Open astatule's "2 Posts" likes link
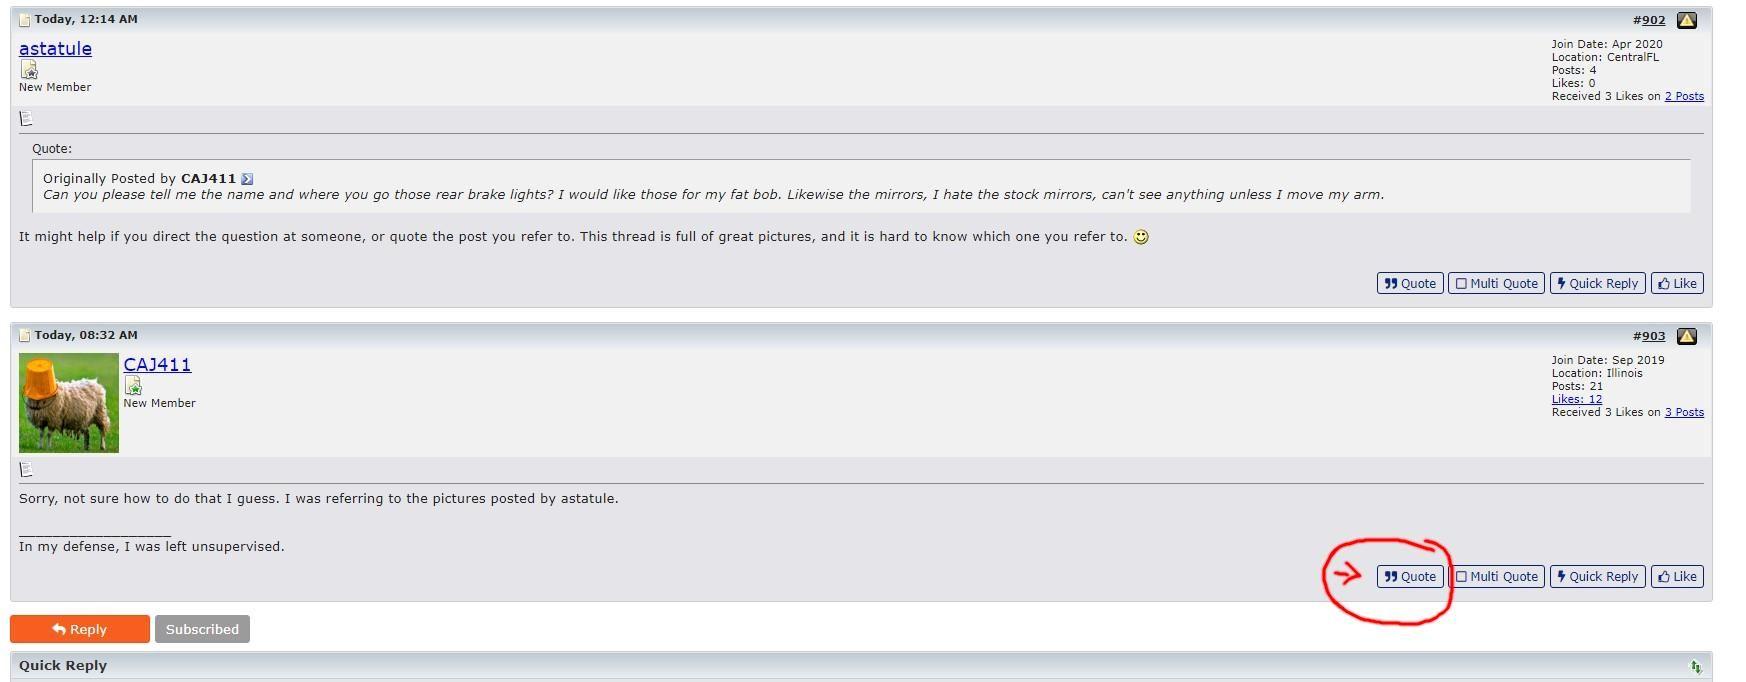Image resolution: width=1746 pixels, height=682 pixels. (1684, 97)
